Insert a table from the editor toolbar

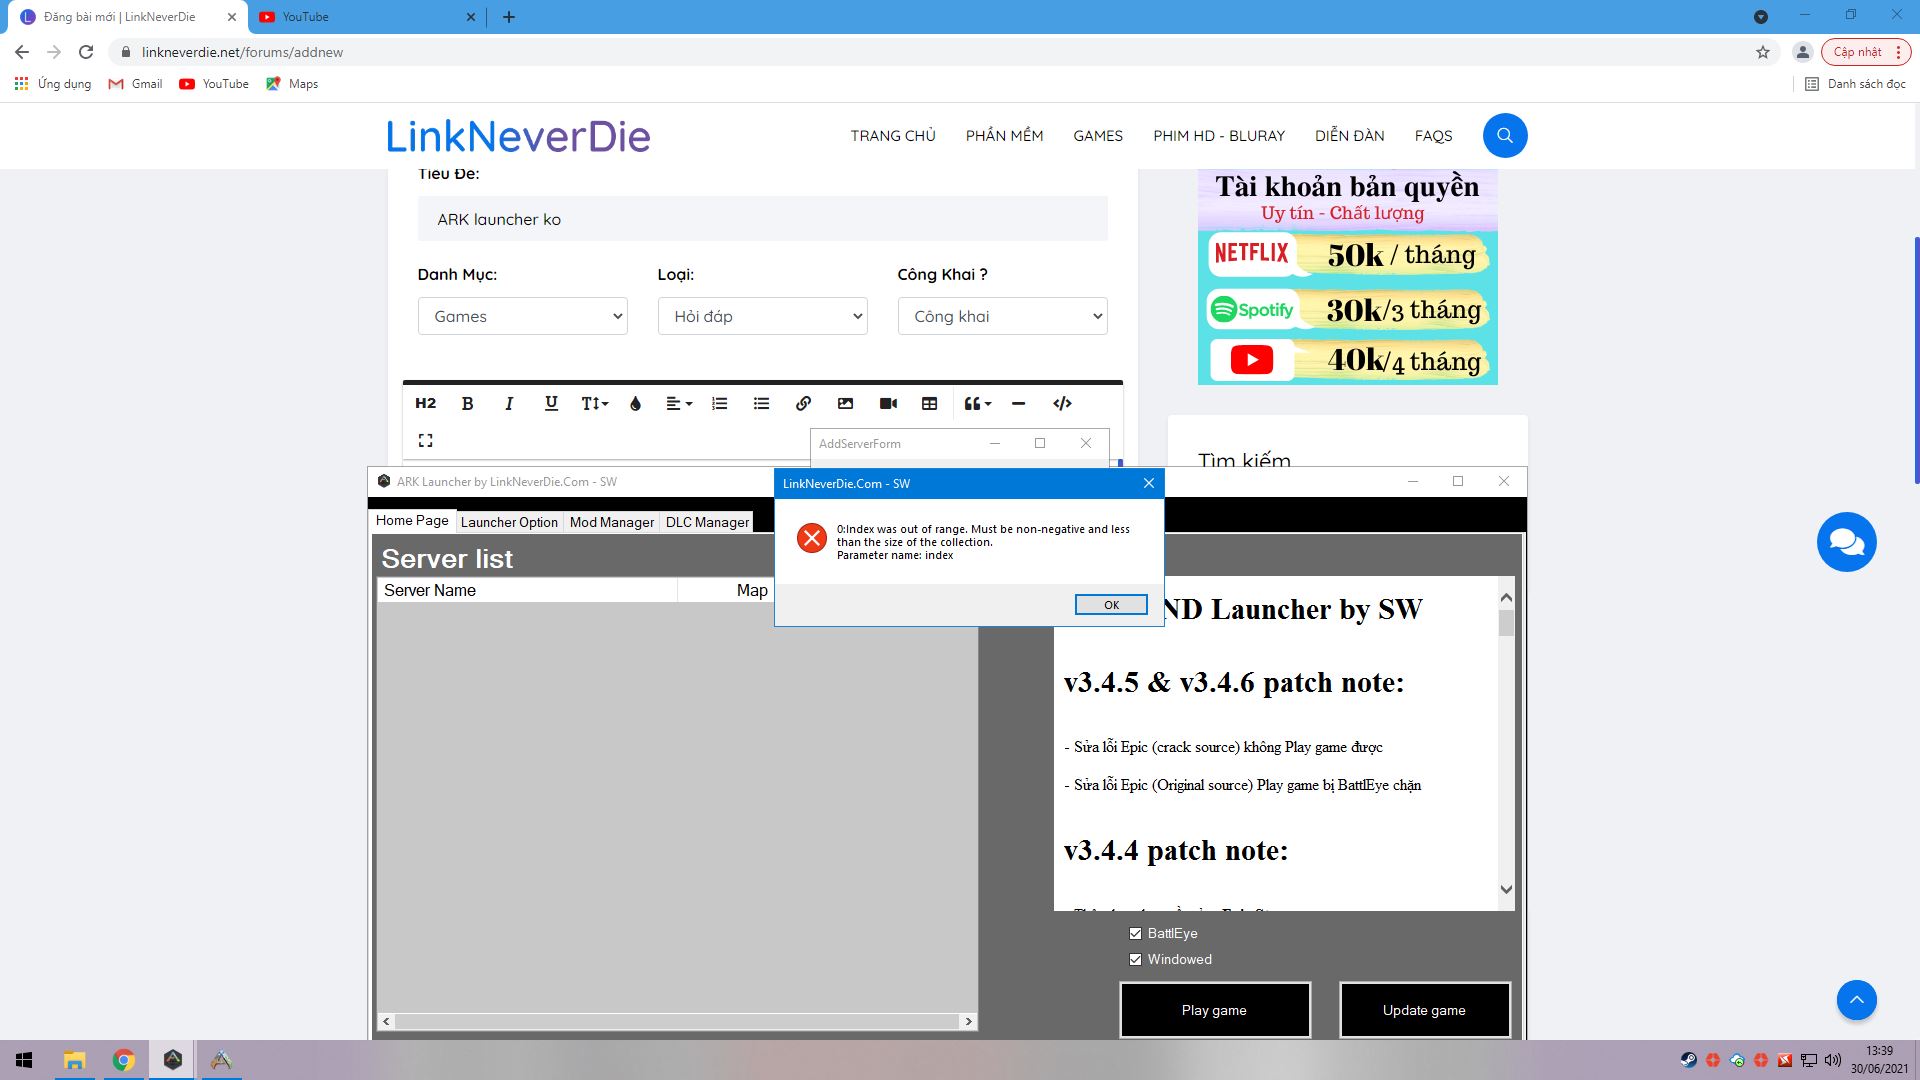(929, 404)
